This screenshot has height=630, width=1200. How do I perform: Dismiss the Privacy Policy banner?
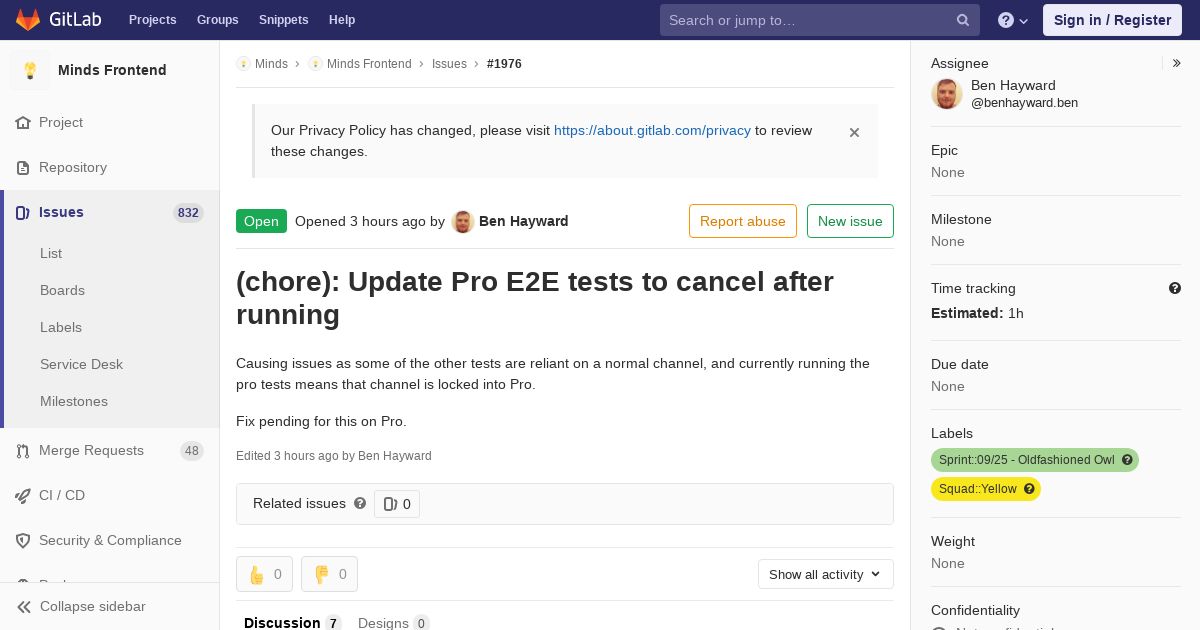click(854, 132)
